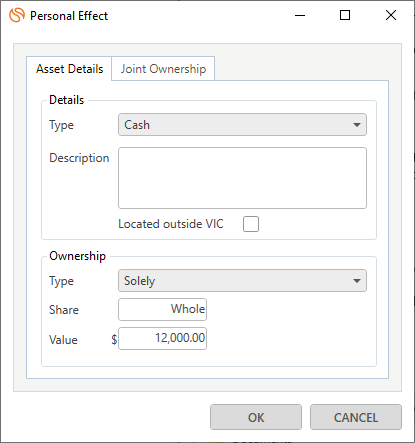Click the Description field label
The width and height of the screenshot is (415, 443).
click(79, 158)
